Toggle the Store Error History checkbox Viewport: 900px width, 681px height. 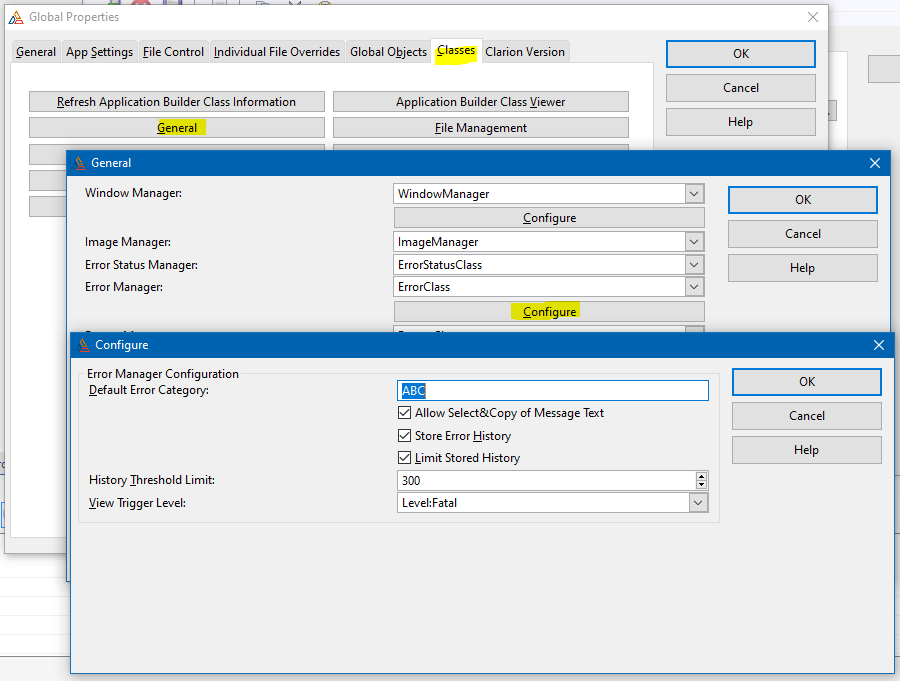[x=405, y=436]
